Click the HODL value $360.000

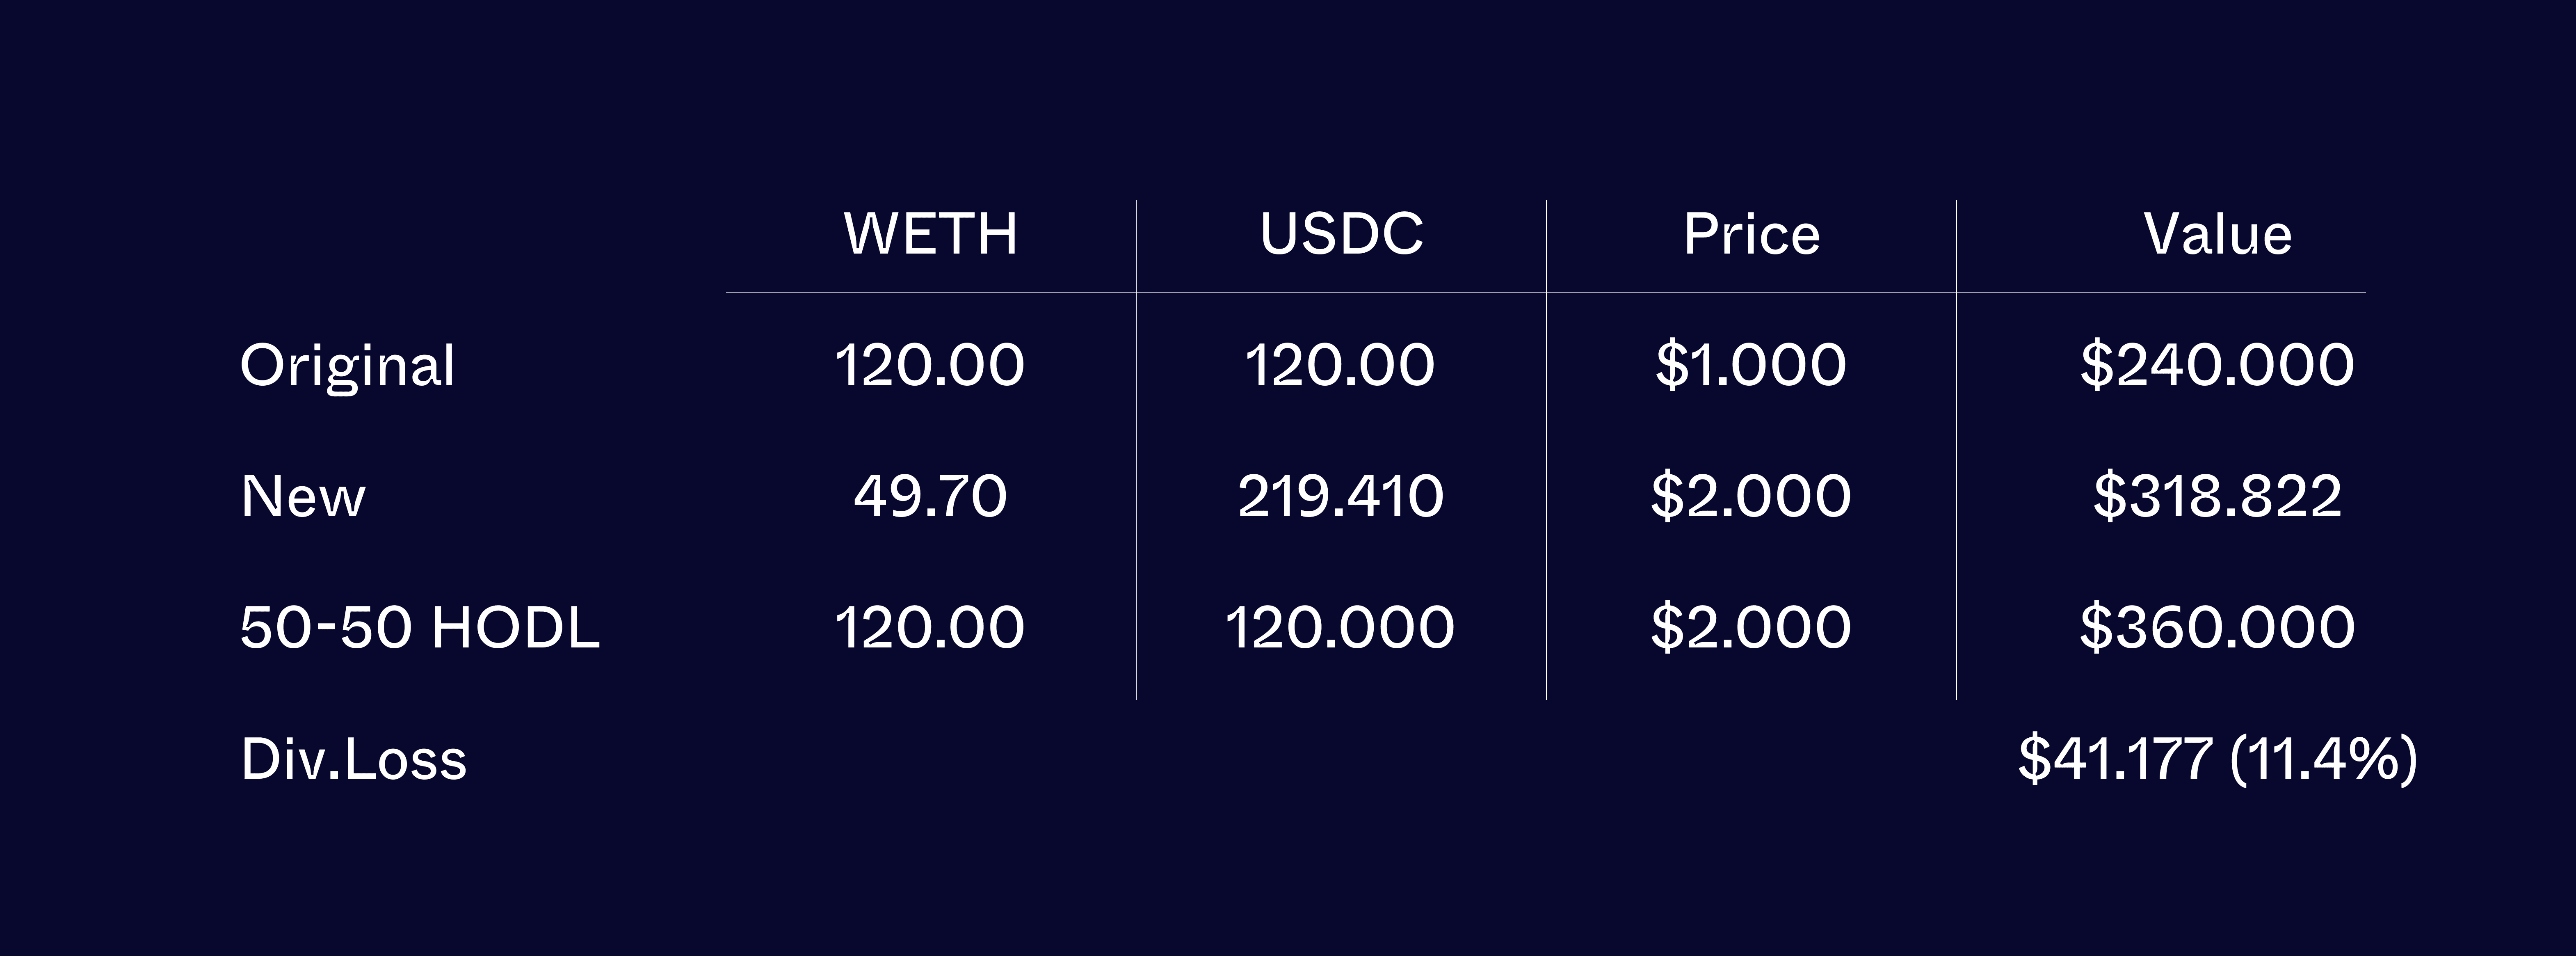[2217, 628]
